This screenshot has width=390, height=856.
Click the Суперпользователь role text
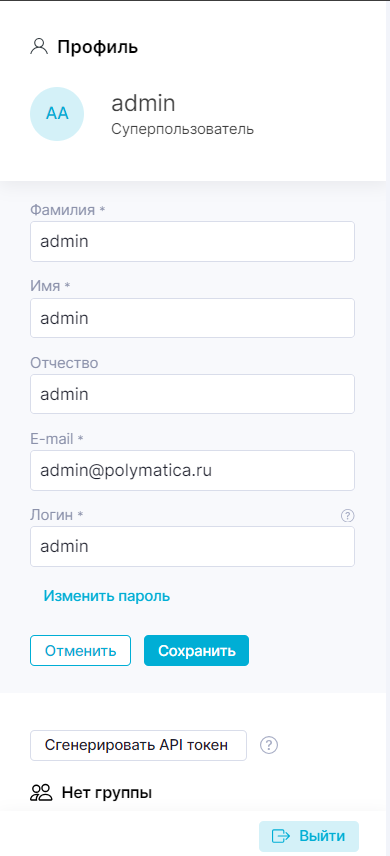point(182,129)
